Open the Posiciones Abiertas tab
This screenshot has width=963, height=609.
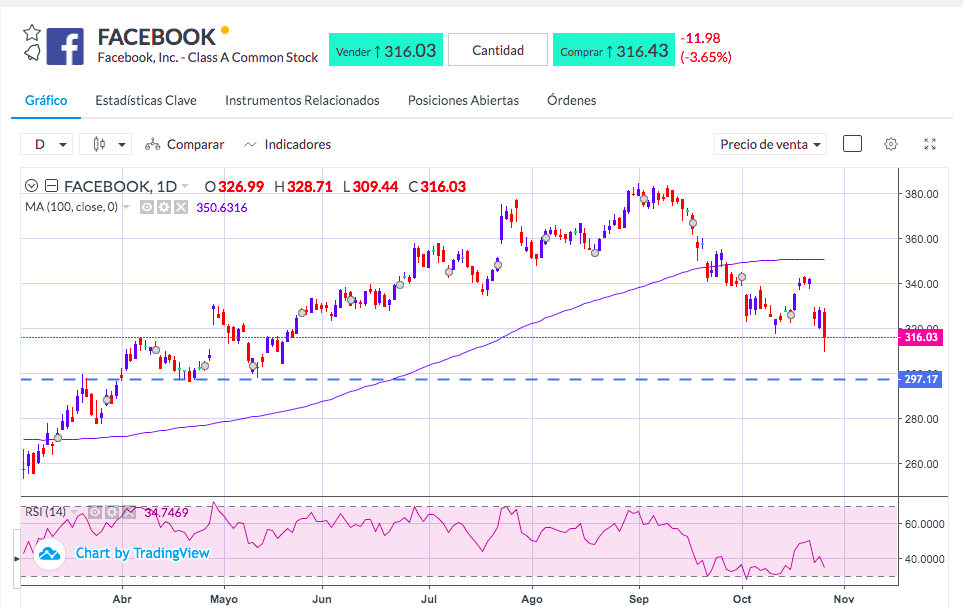coord(463,100)
